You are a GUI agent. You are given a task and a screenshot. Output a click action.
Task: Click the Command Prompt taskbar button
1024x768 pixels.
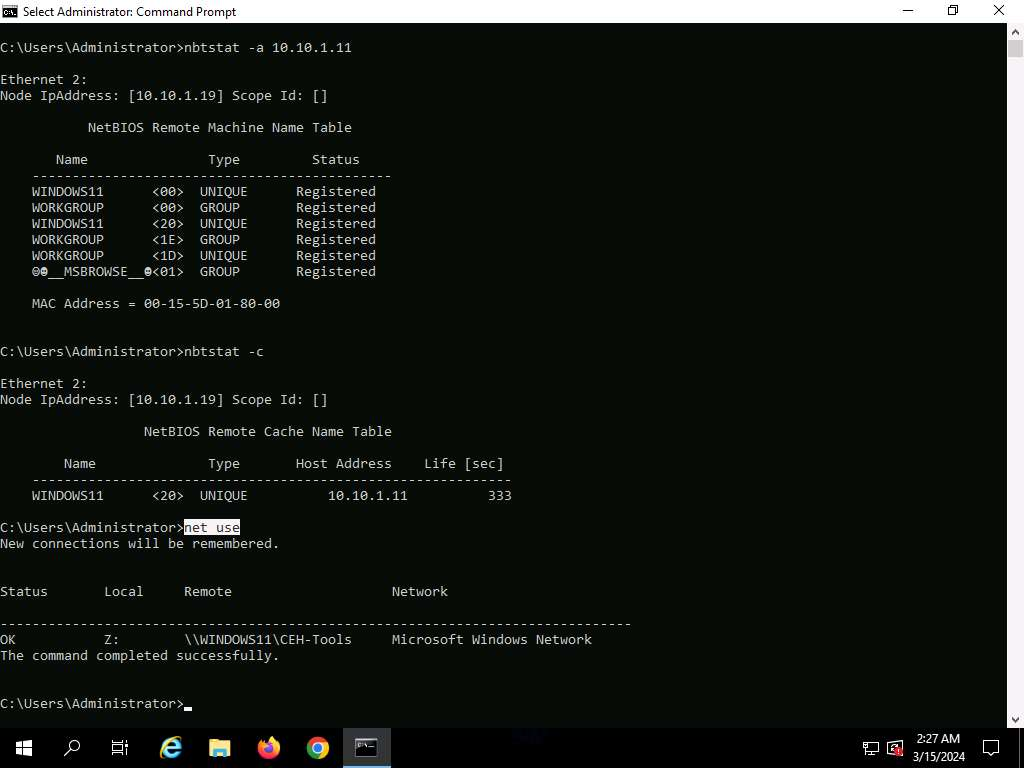click(x=366, y=747)
